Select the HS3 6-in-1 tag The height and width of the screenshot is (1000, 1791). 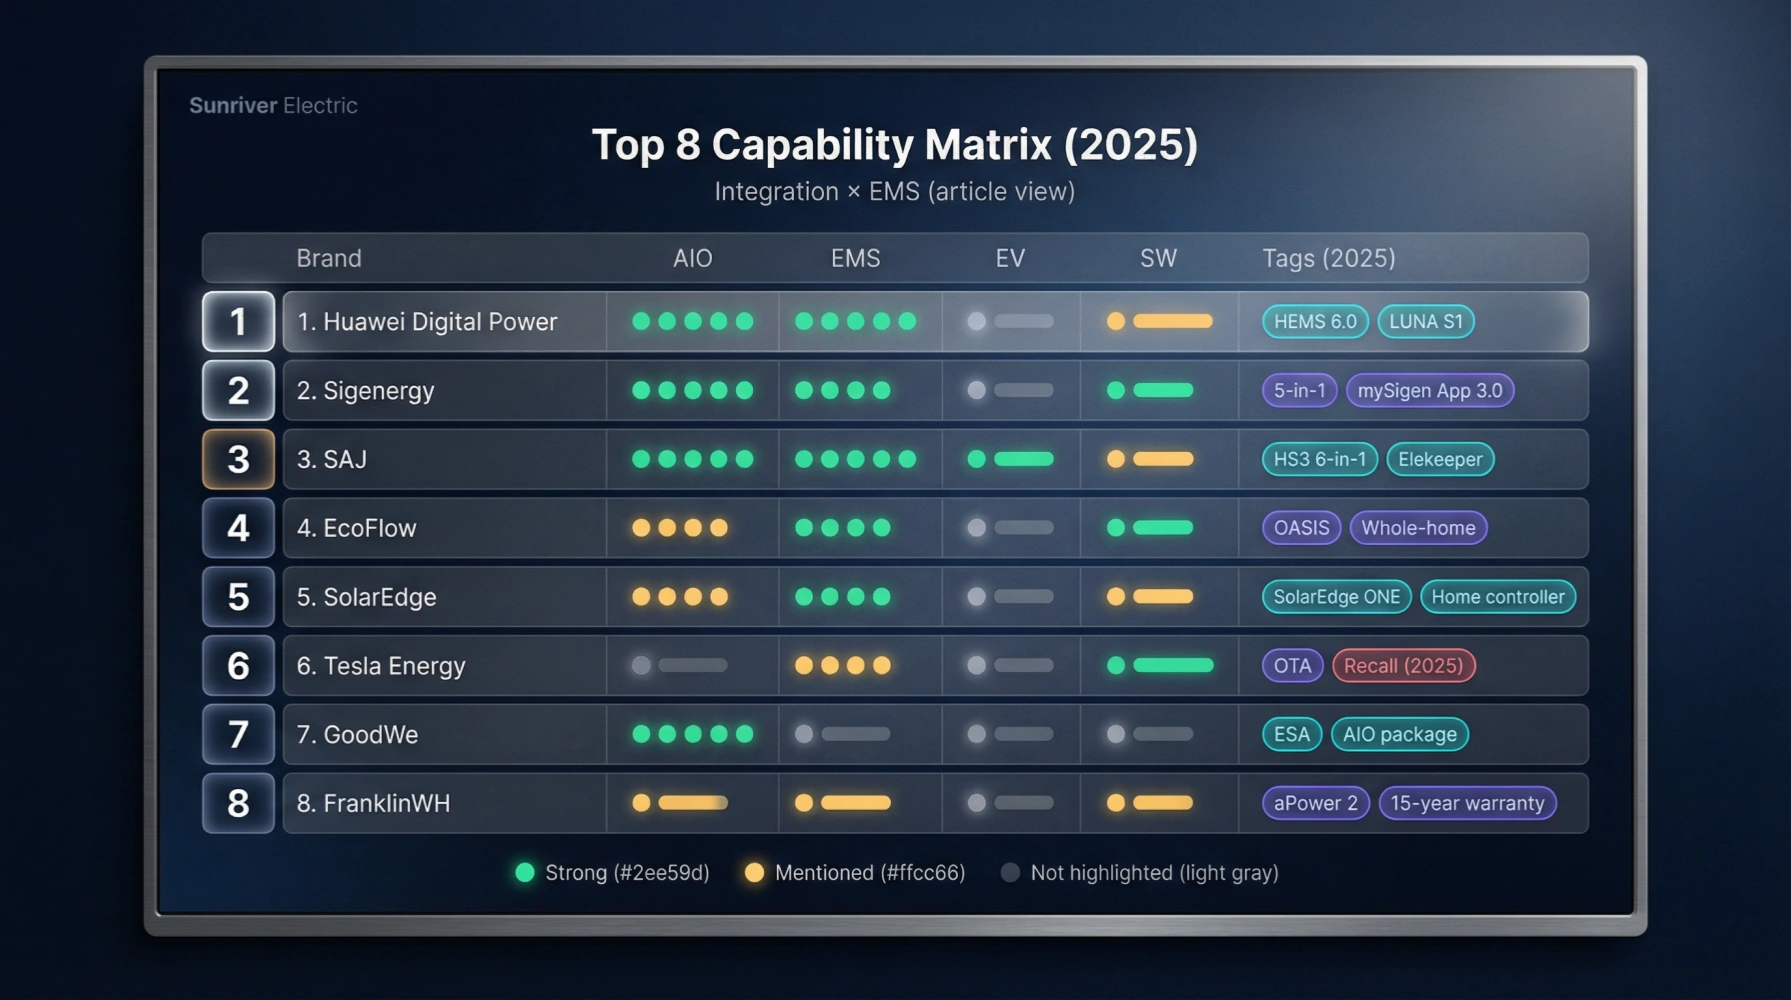pyautogui.click(x=1320, y=459)
